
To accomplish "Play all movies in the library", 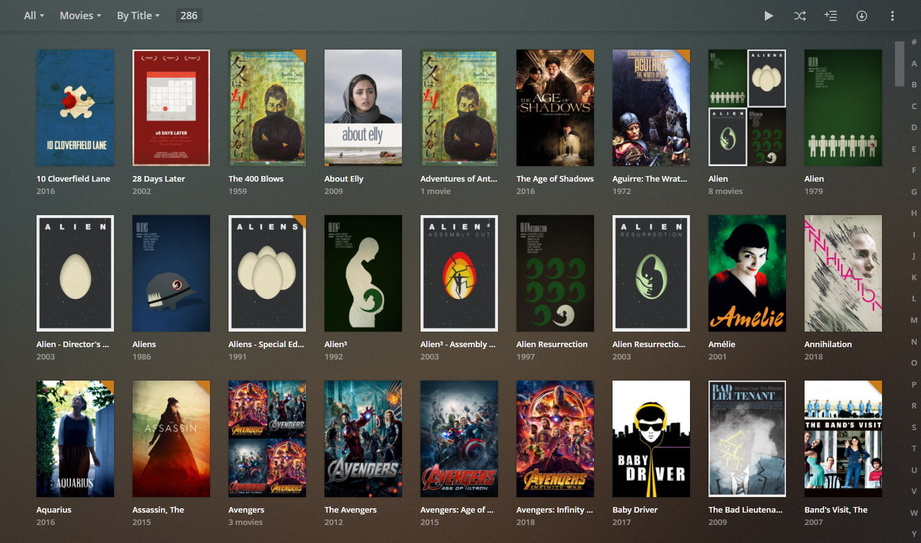I will point(768,16).
